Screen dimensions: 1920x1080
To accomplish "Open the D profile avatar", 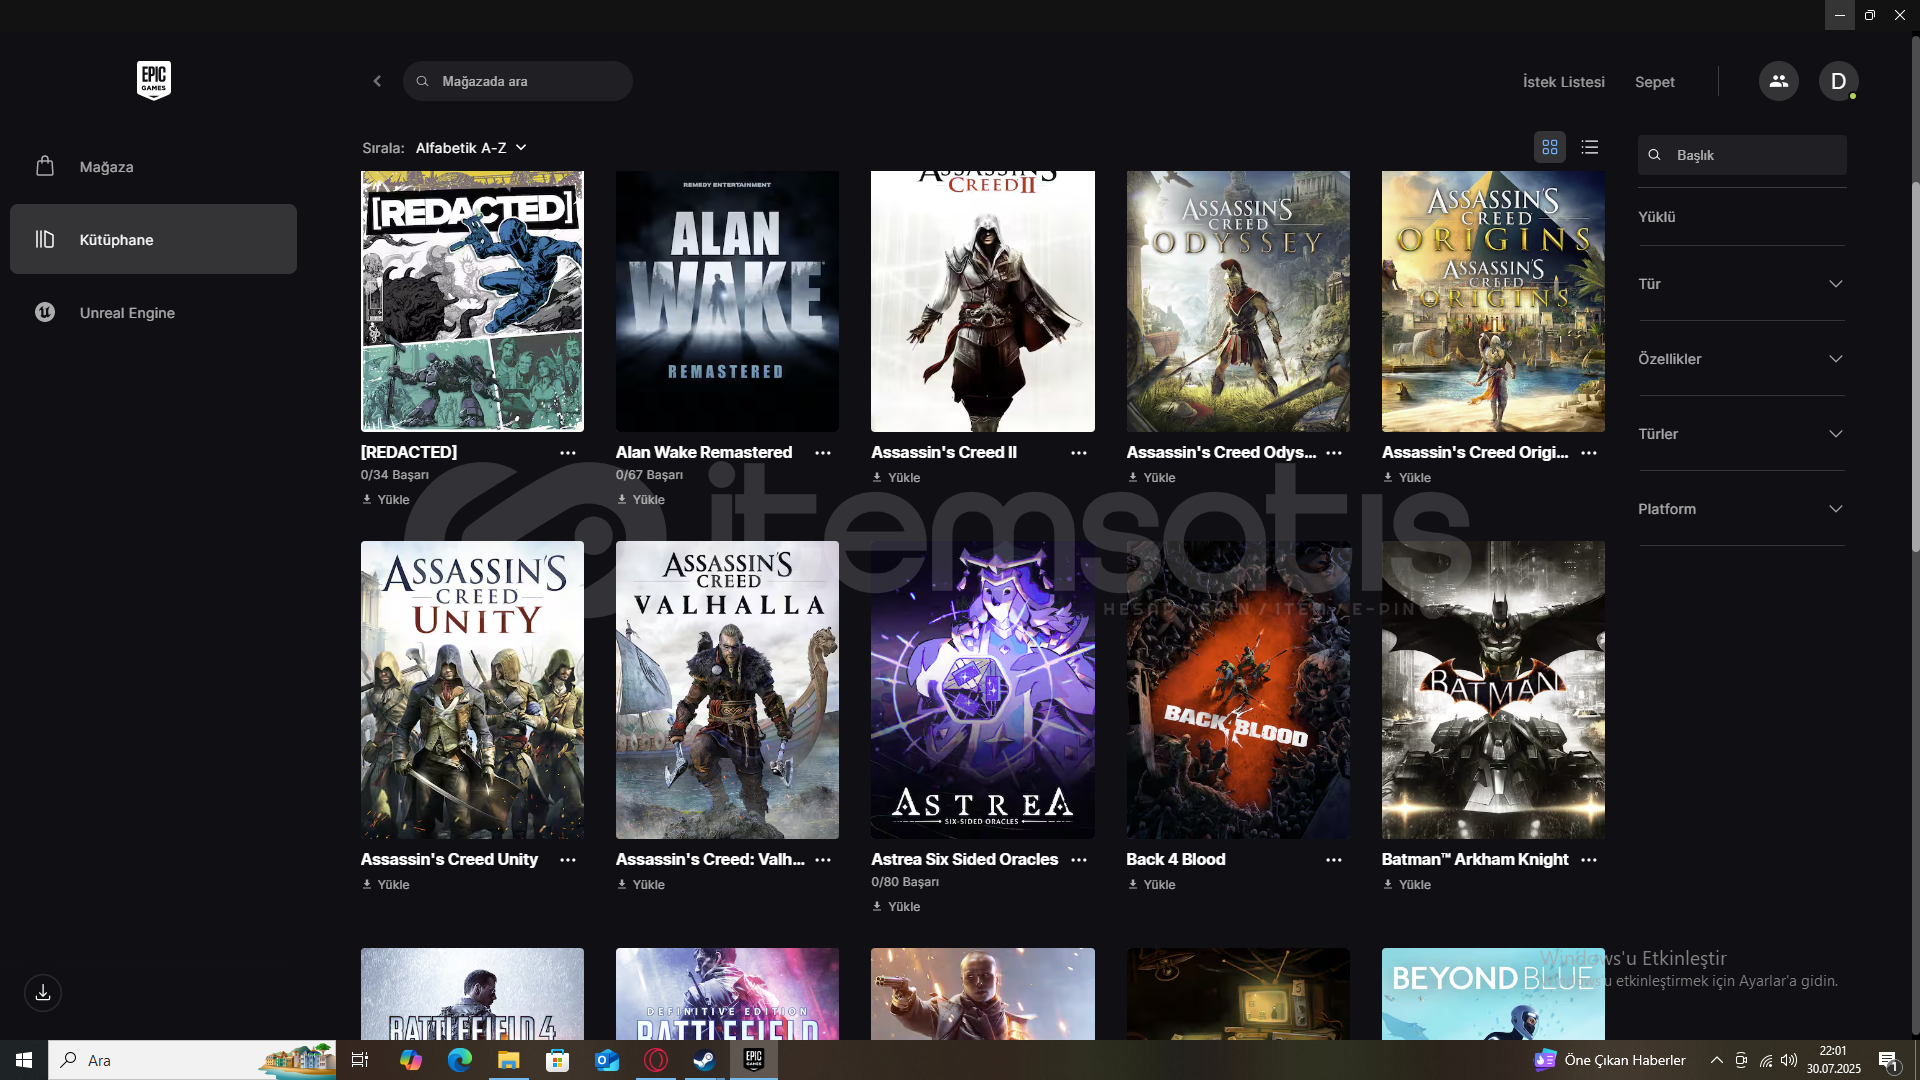I will click(1838, 81).
